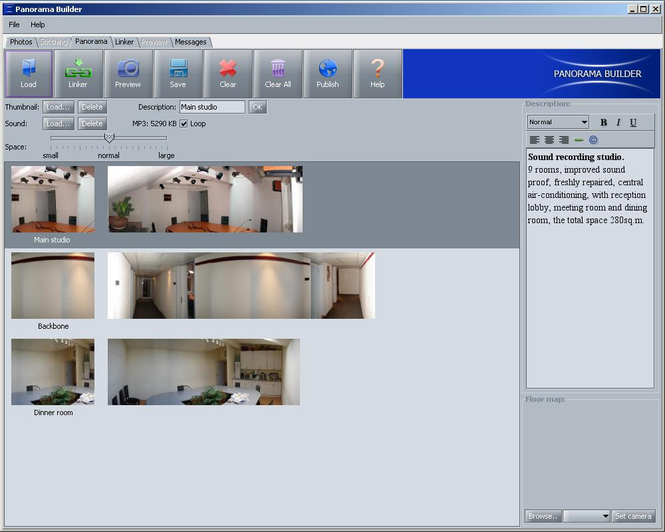Switch to the Messages tab
Image resolution: width=665 pixels, height=532 pixels.
190,42
